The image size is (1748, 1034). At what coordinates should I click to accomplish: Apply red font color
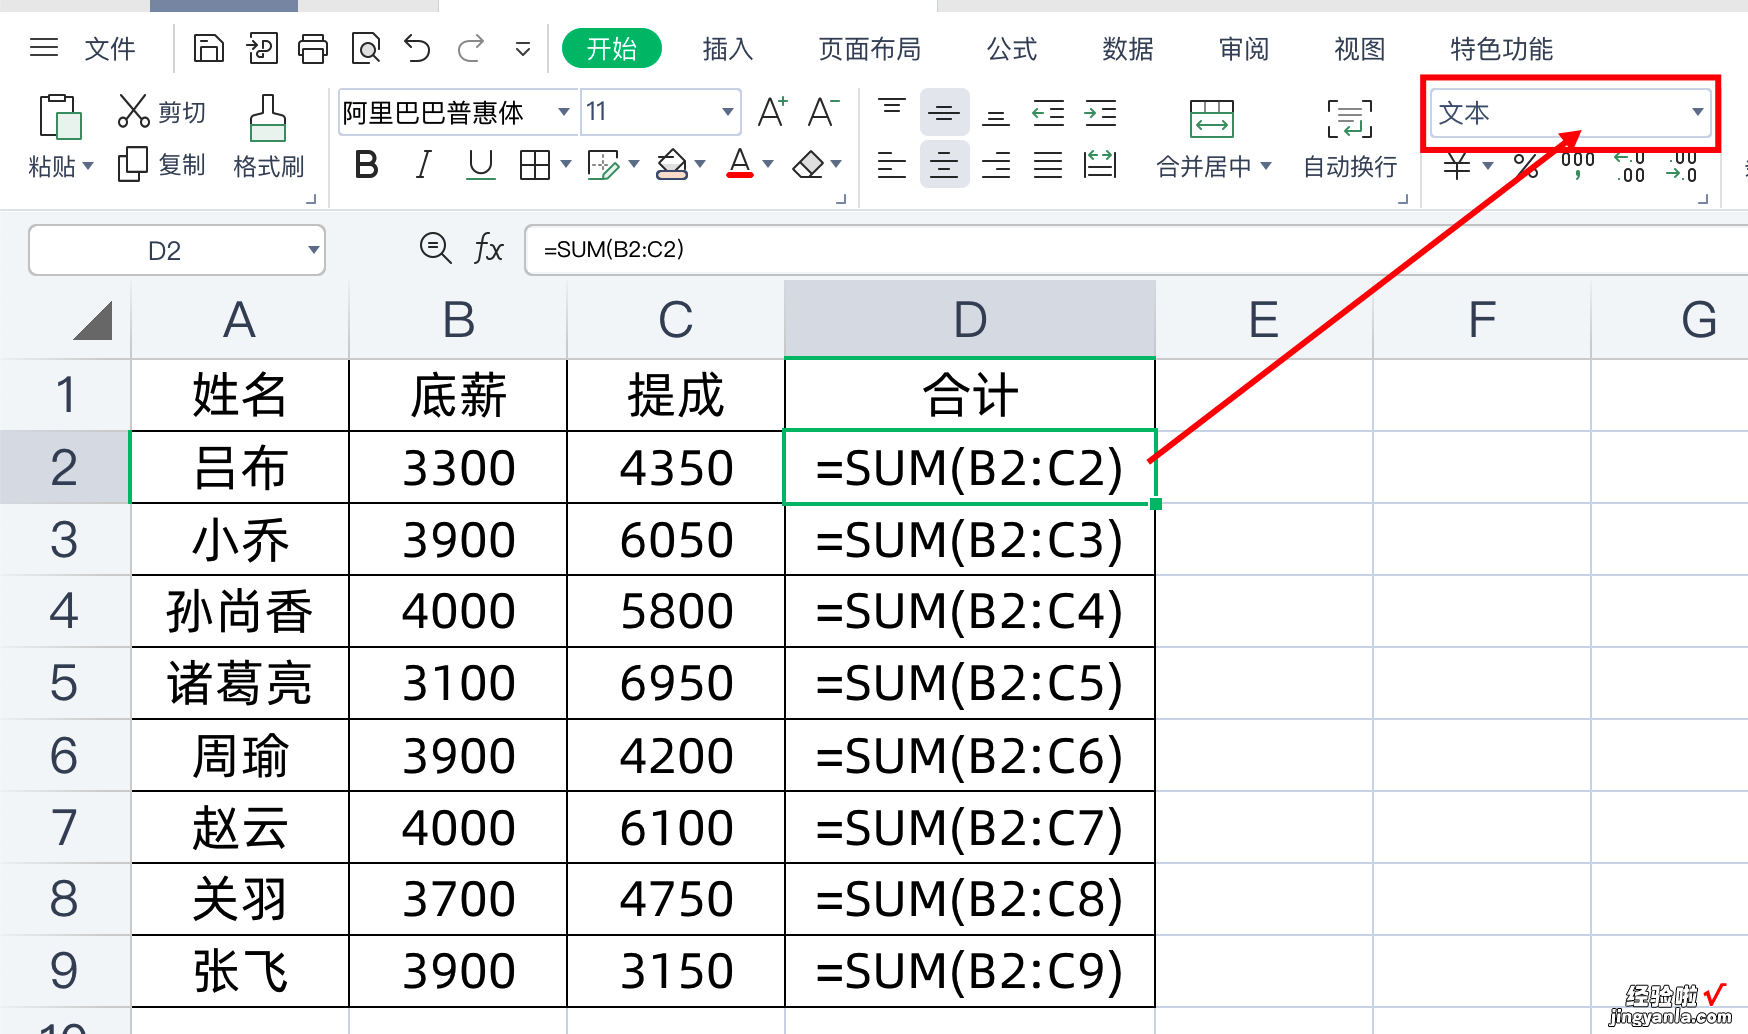pyautogui.click(x=740, y=163)
